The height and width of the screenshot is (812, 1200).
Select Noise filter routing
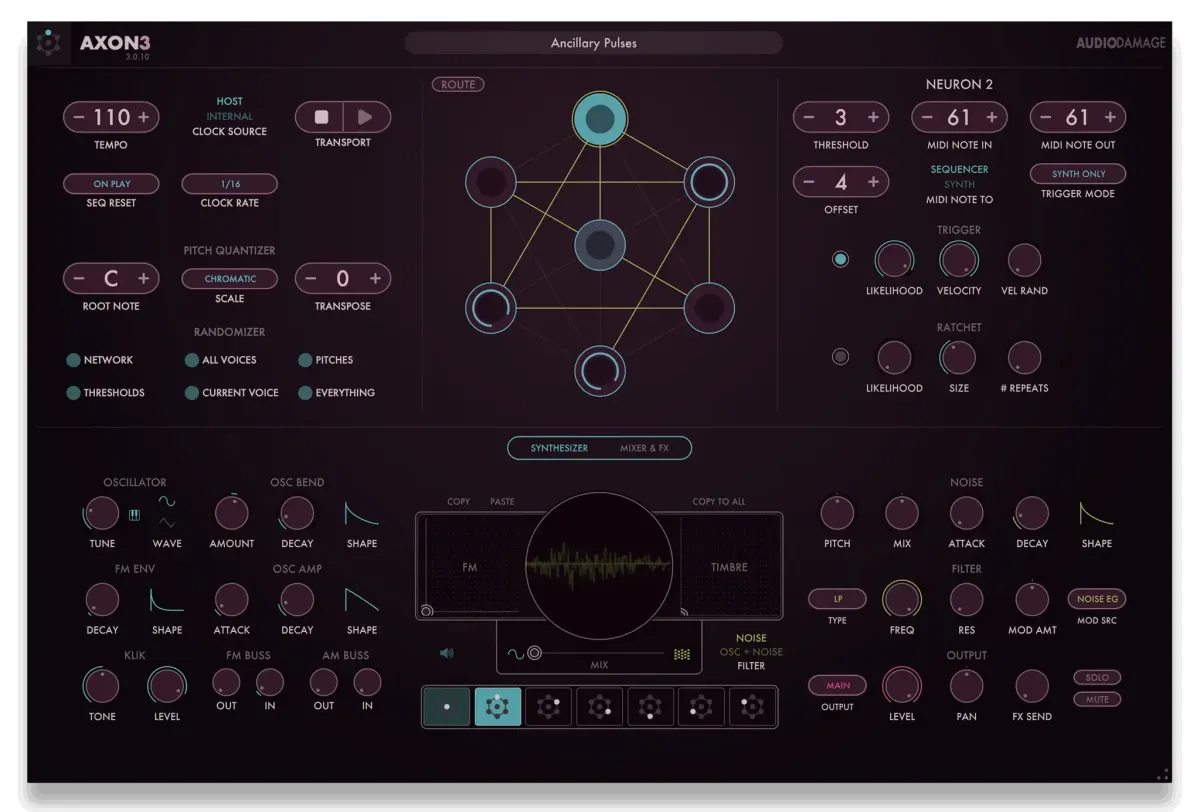(751, 638)
